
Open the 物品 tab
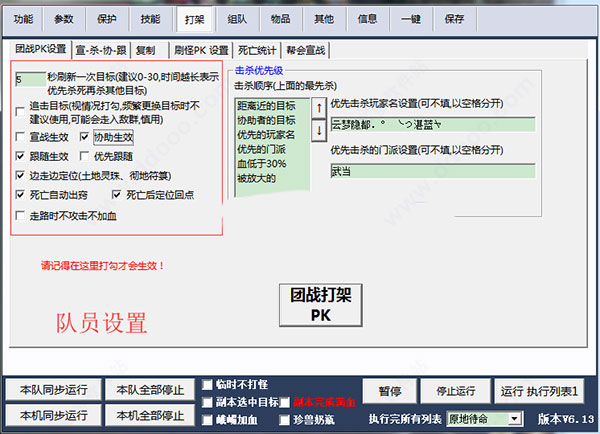[280, 19]
